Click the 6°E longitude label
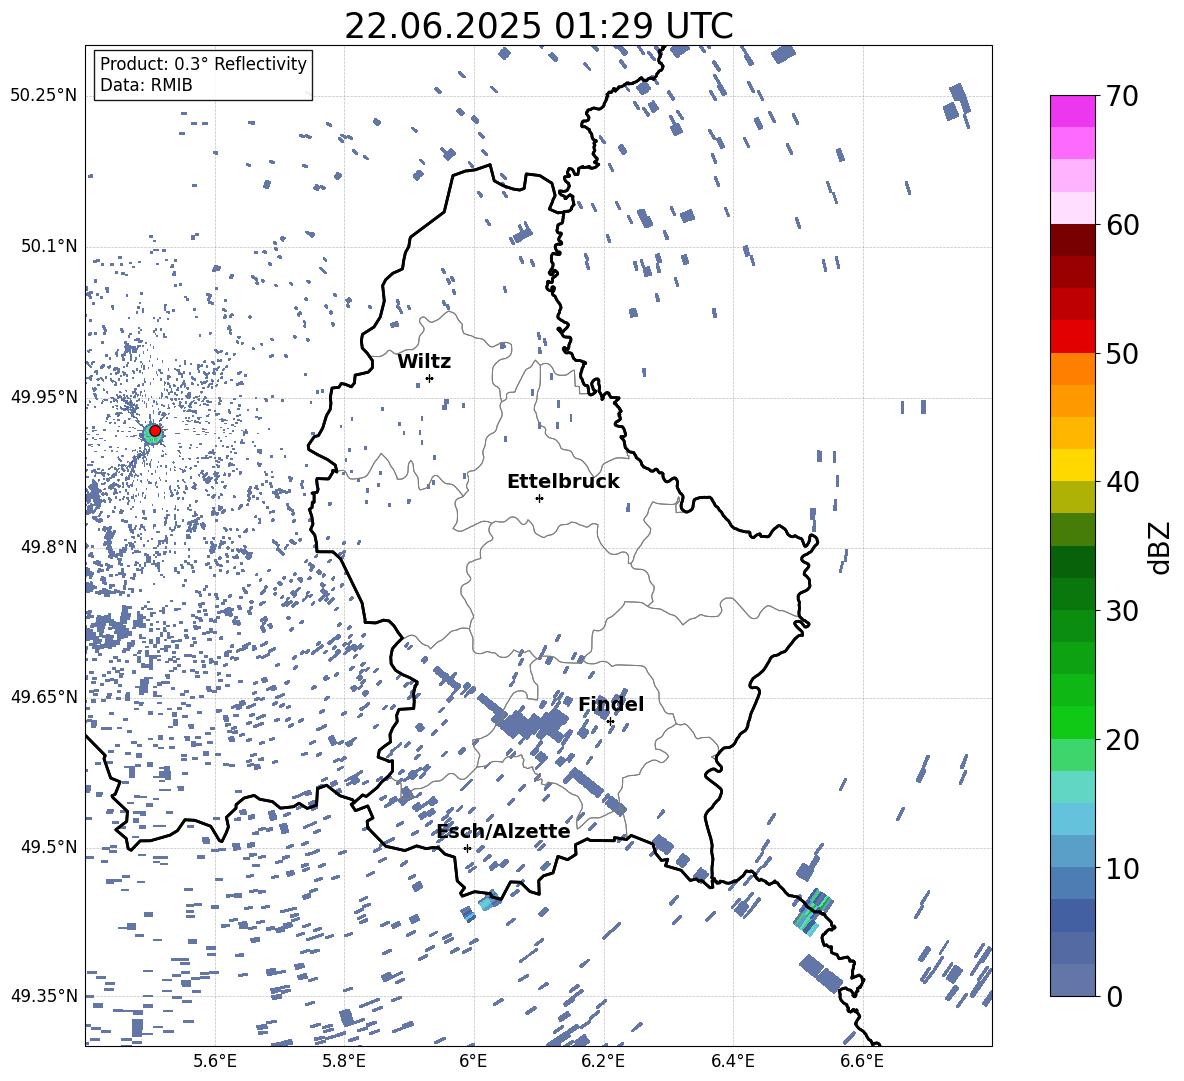Viewport: 1184px width, 1081px height. 473,1061
